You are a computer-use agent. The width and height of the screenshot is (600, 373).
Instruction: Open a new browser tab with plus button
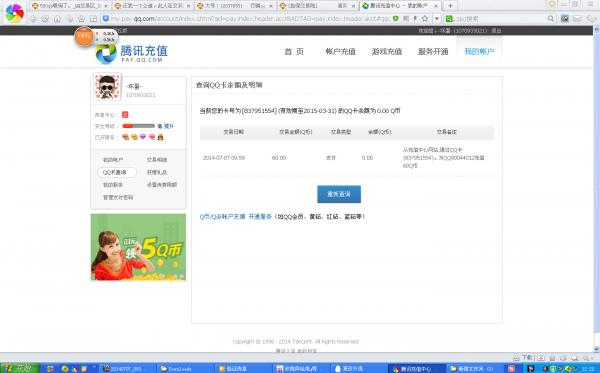click(x=450, y=6)
